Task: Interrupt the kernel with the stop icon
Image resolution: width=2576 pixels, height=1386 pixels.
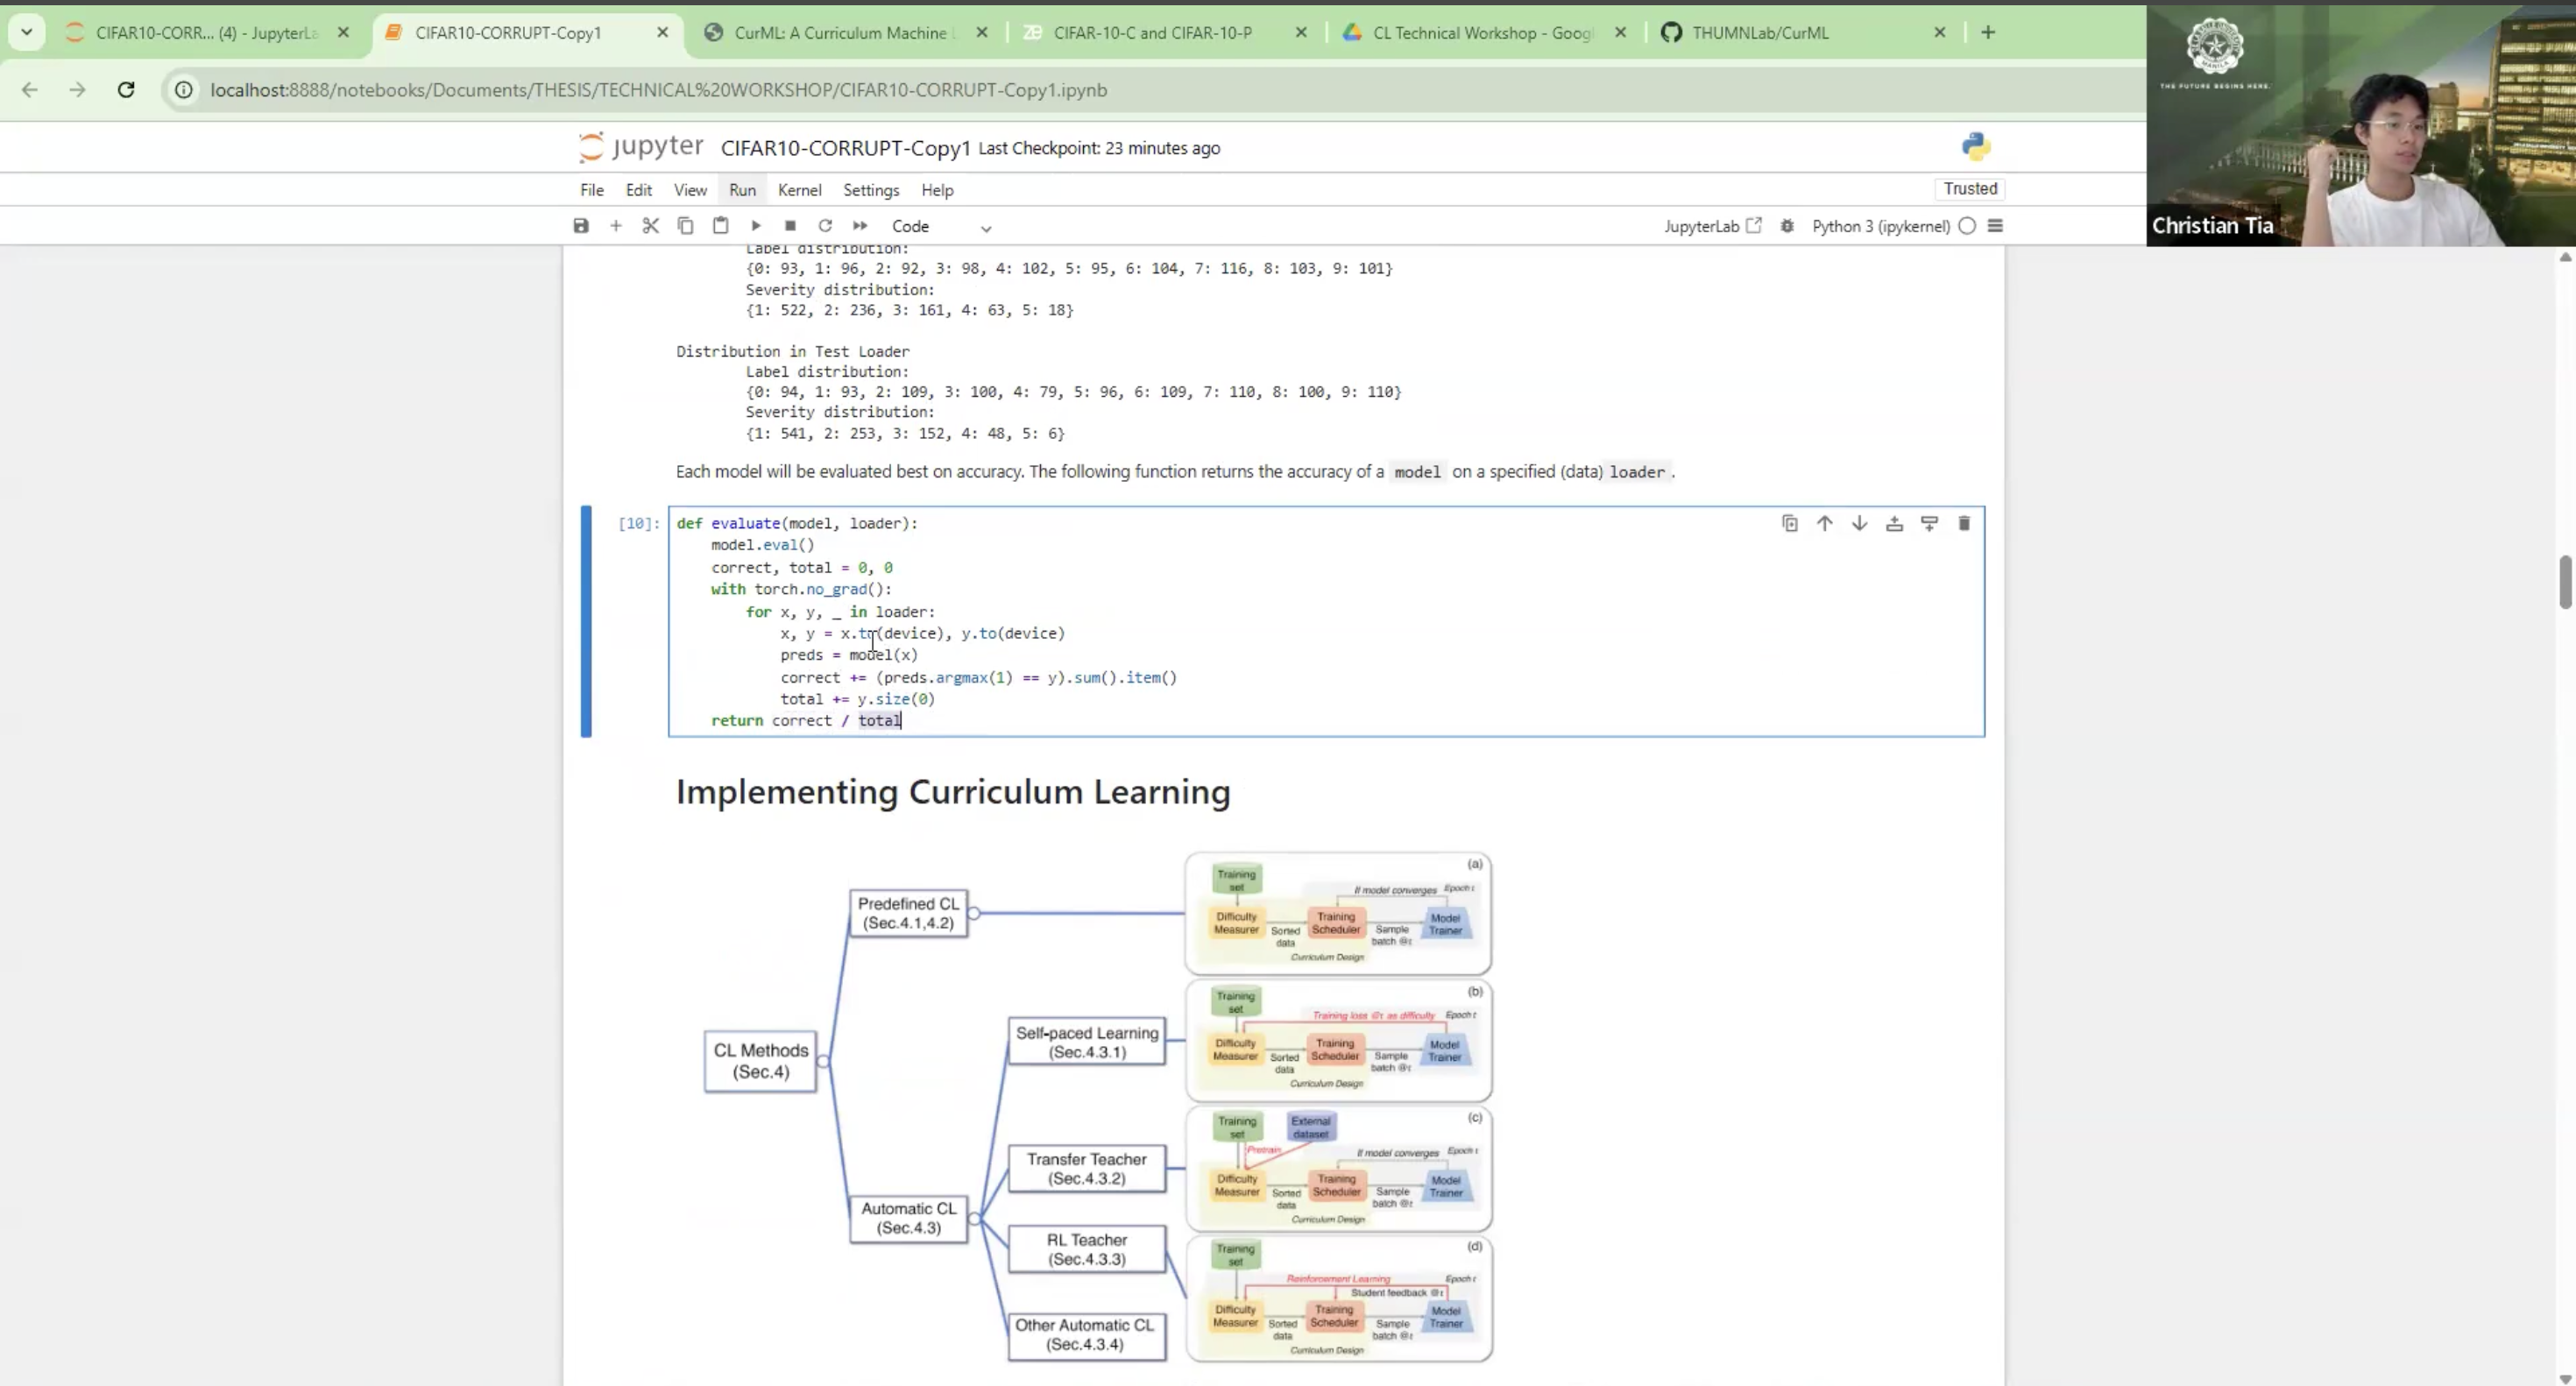Action: point(790,226)
